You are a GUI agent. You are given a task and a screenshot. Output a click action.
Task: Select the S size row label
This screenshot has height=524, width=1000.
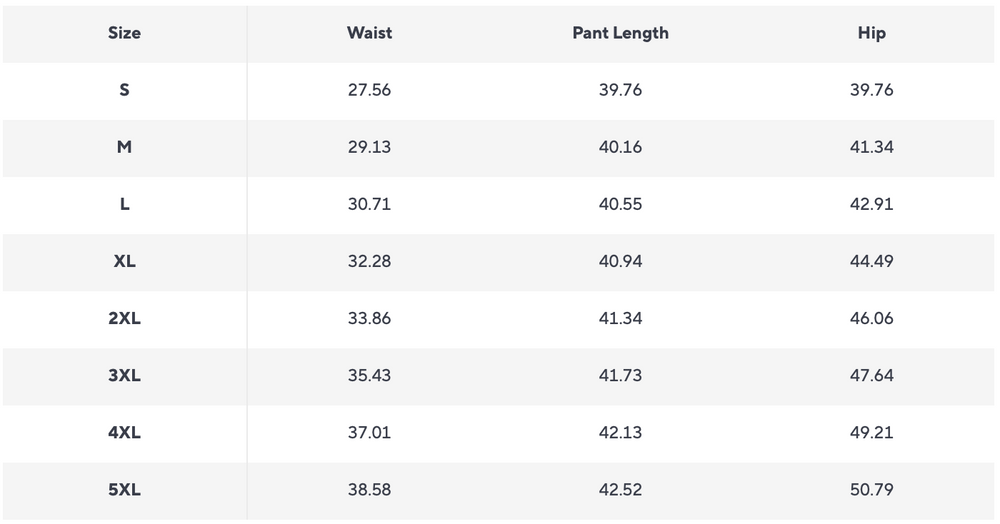[124, 90]
